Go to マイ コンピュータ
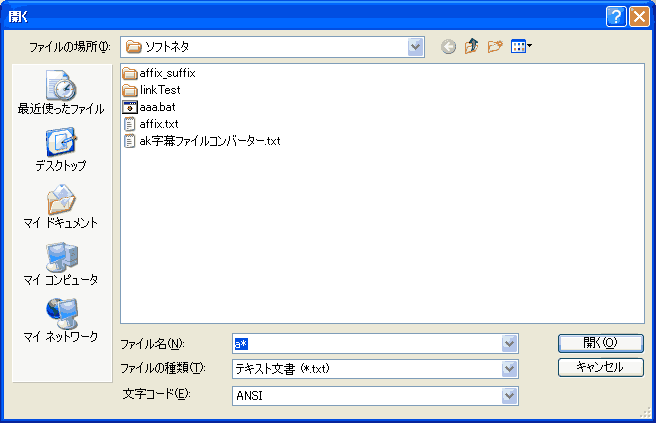The height and width of the screenshot is (423, 656). point(61,263)
